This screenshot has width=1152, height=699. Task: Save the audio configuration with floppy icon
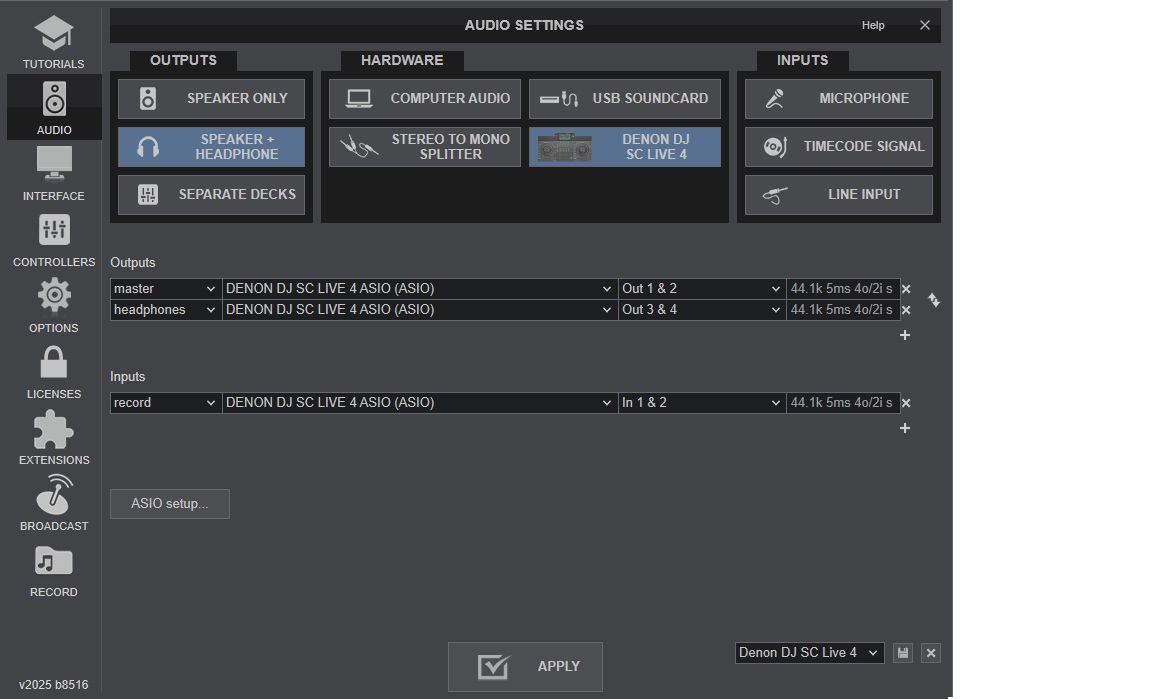pos(903,653)
